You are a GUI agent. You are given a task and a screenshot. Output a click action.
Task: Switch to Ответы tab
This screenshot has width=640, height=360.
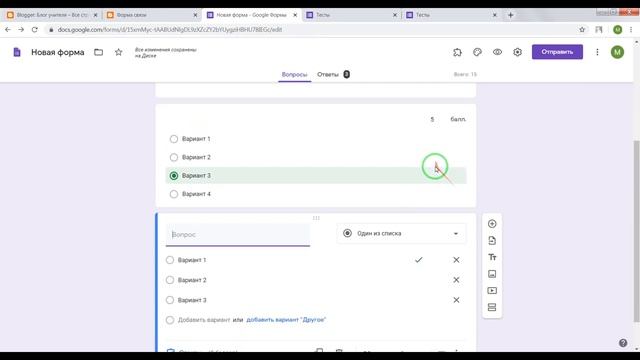pyautogui.click(x=333, y=74)
